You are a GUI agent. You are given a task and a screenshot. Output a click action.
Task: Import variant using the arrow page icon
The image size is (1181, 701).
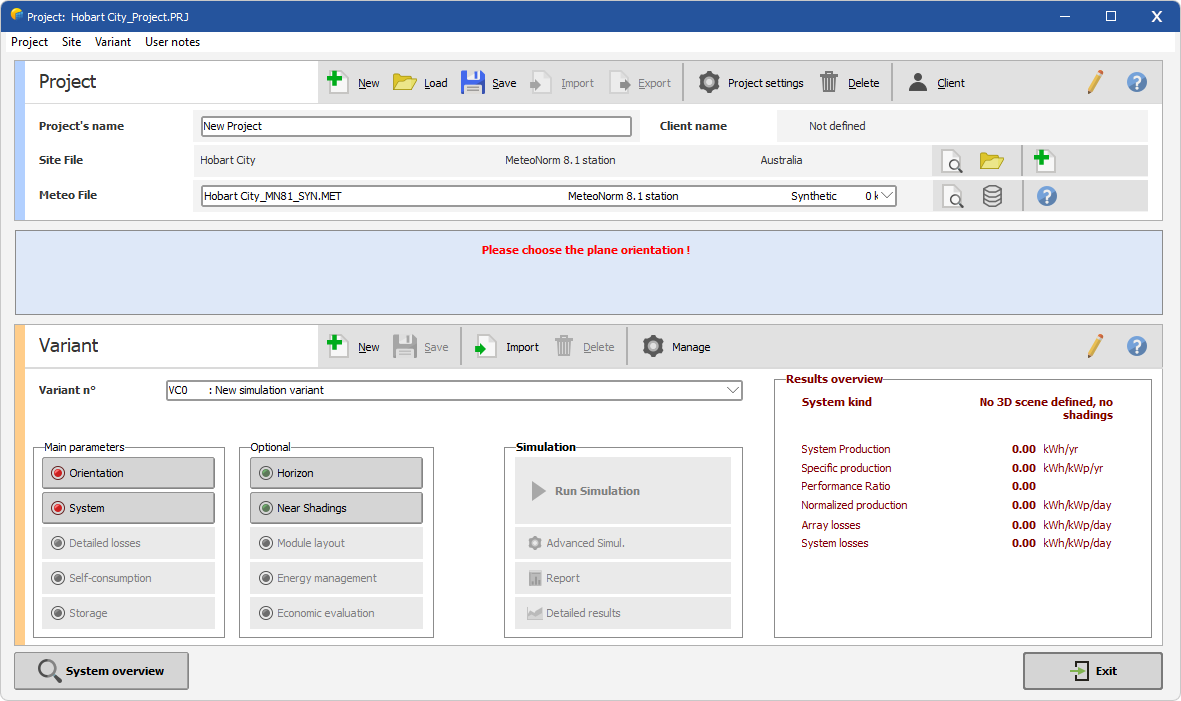(x=485, y=346)
